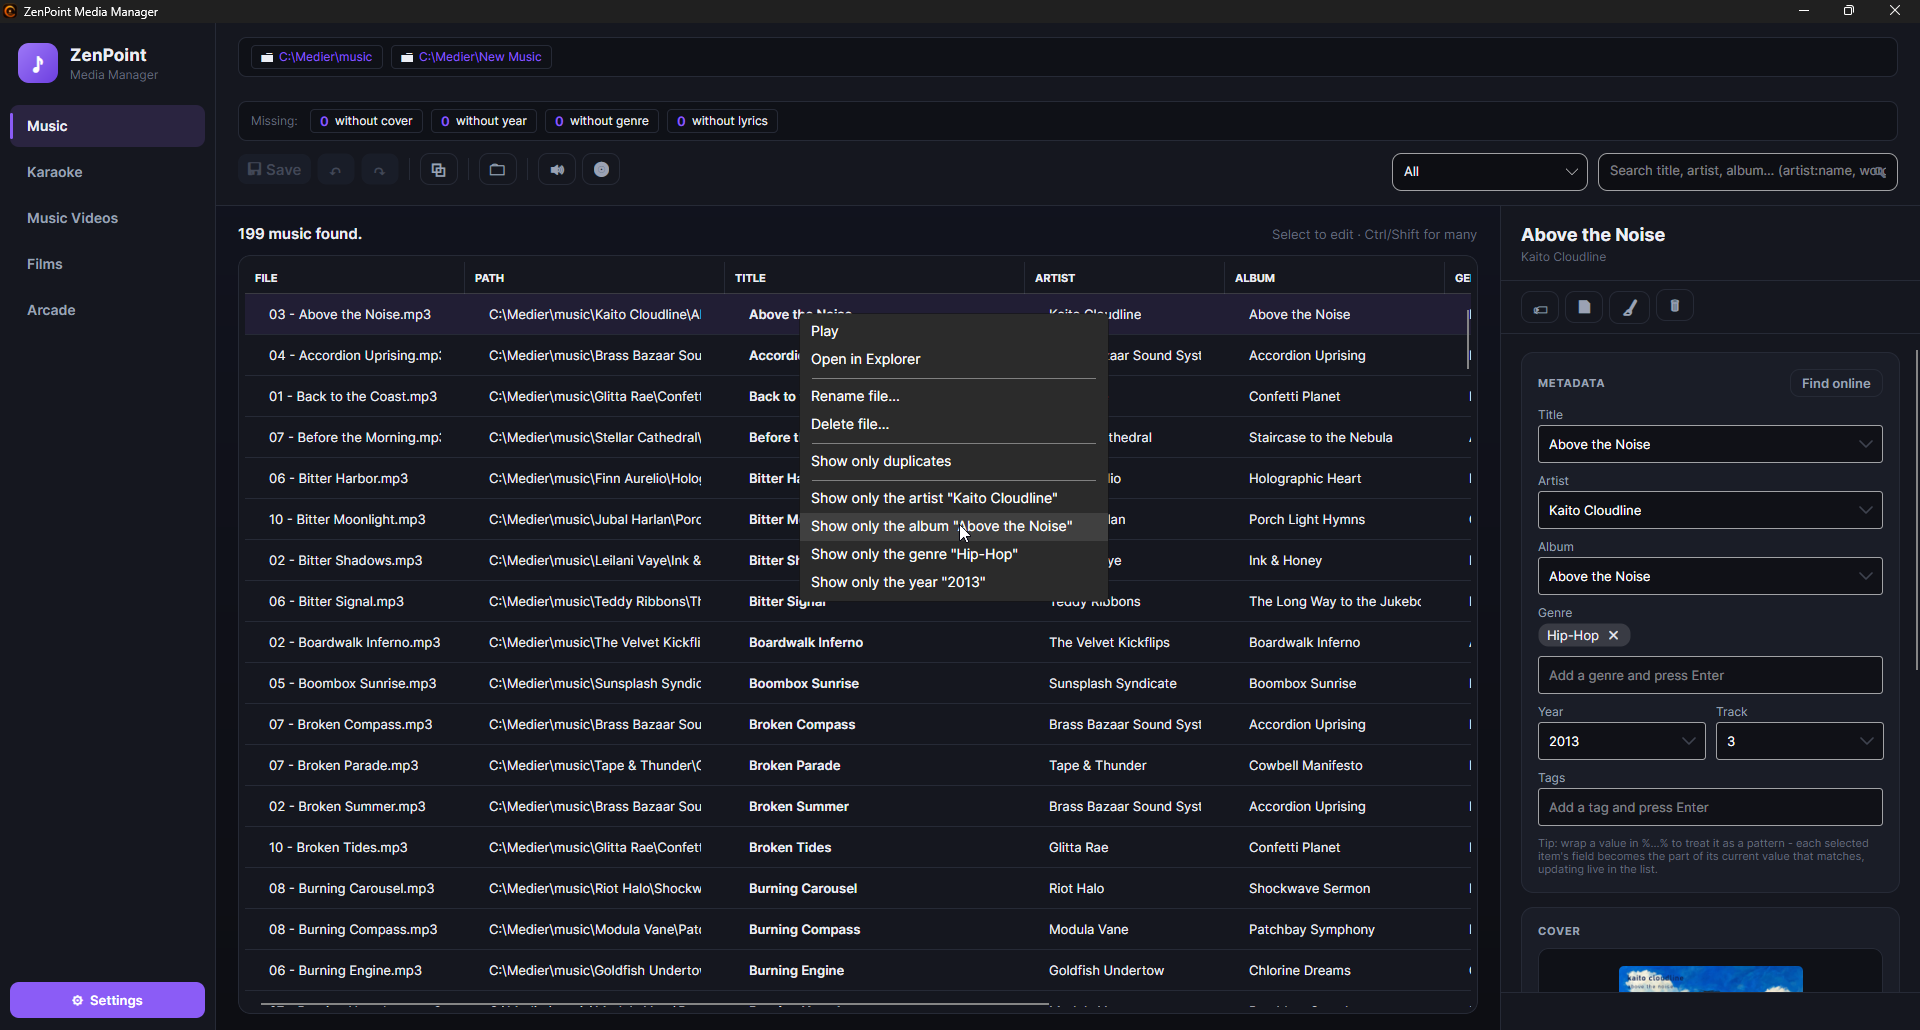The image size is (1920, 1030).
Task: Click the disc icon in toolbar
Action: pos(602,170)
